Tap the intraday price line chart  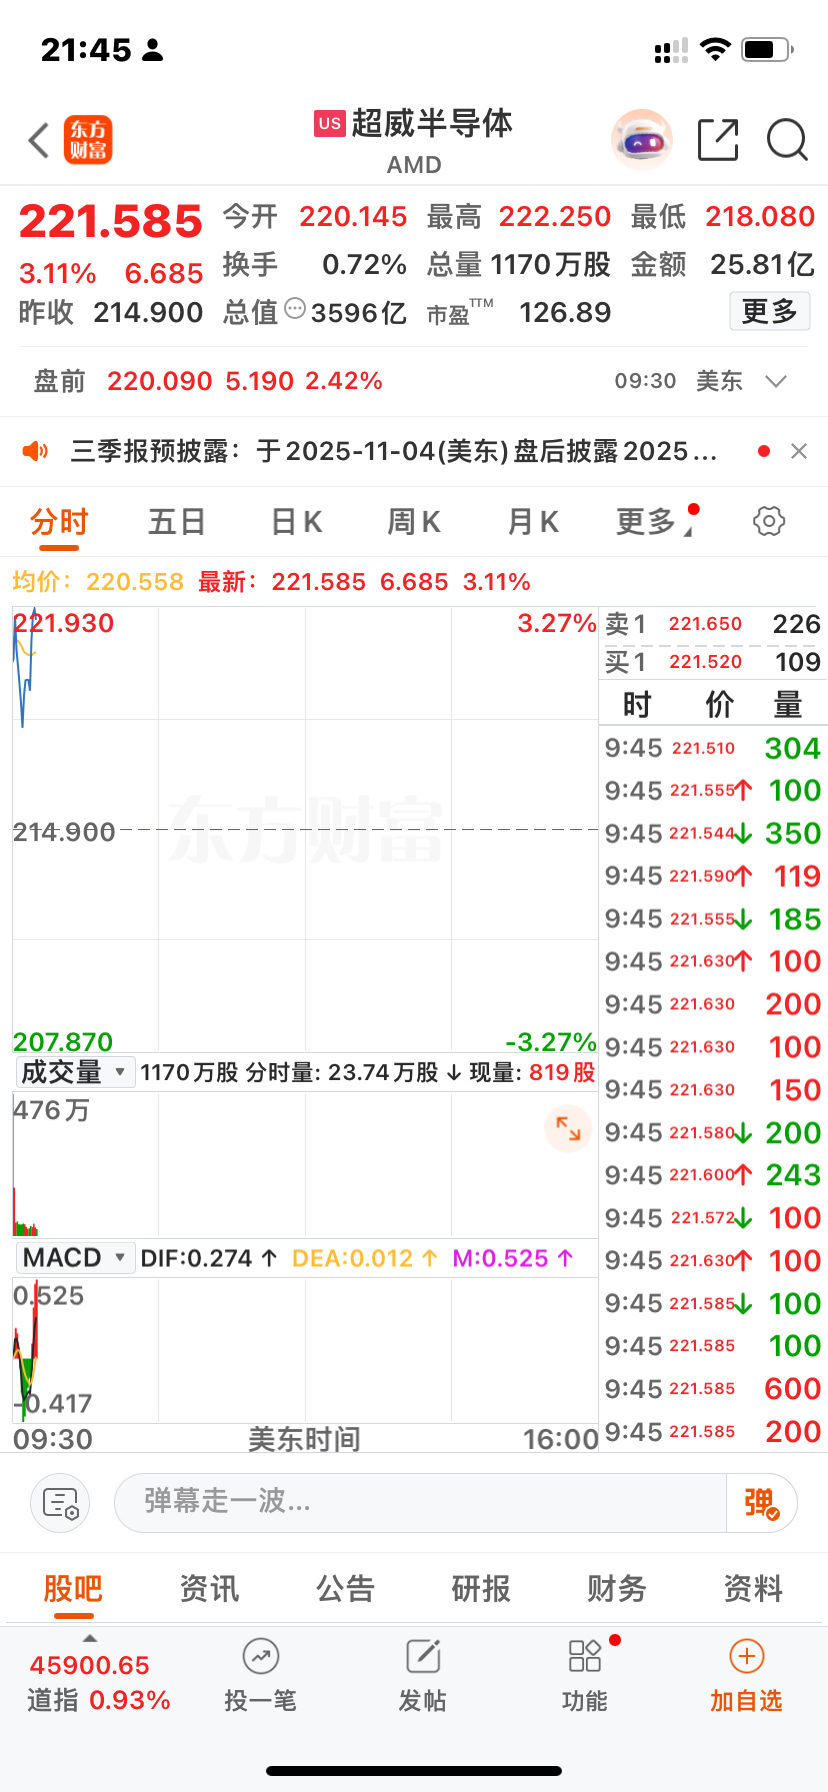pyautogui.click(x=305, y=830)
